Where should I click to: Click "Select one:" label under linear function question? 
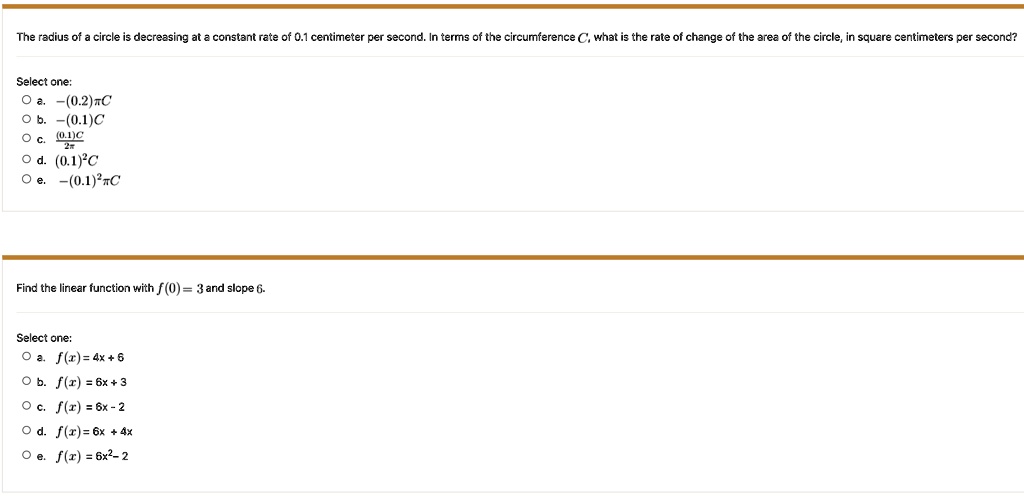[44, 338]
